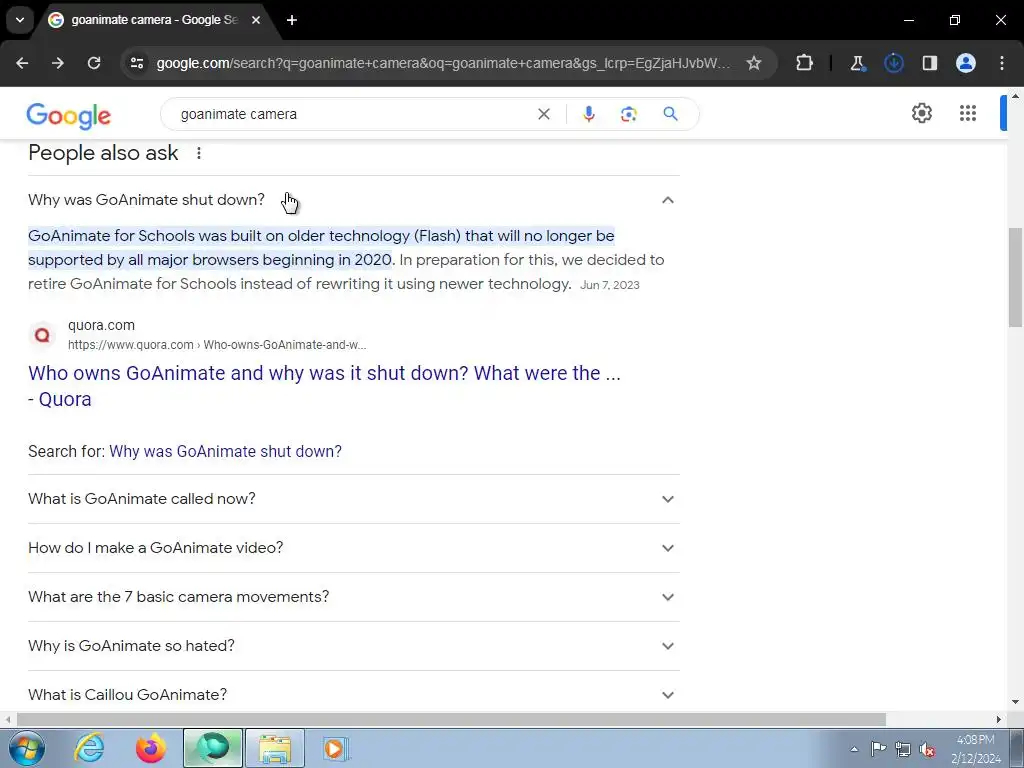This screenshot has height=768, width=1024.
Task: Click the Quora favicon
Action: 42,335
